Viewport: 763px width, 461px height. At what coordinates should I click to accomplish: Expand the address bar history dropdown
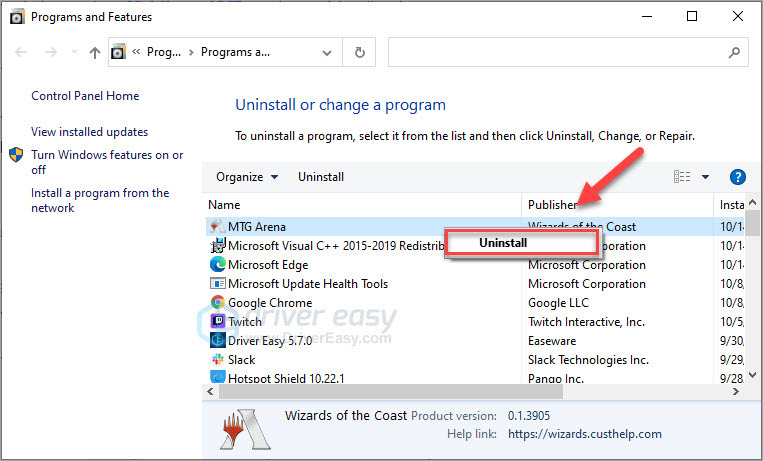(327, 53)
